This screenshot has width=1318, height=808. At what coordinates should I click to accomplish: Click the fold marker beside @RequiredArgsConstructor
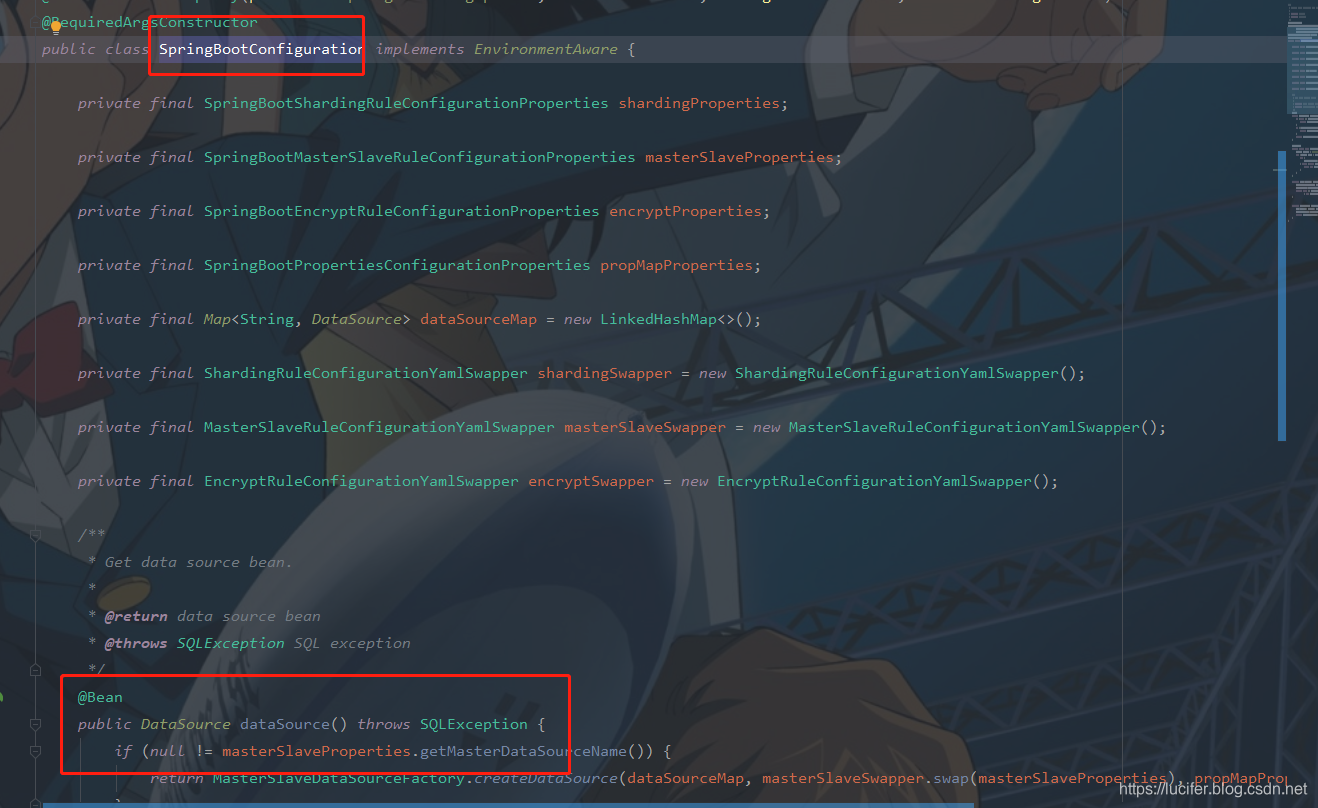coord(35,22)
